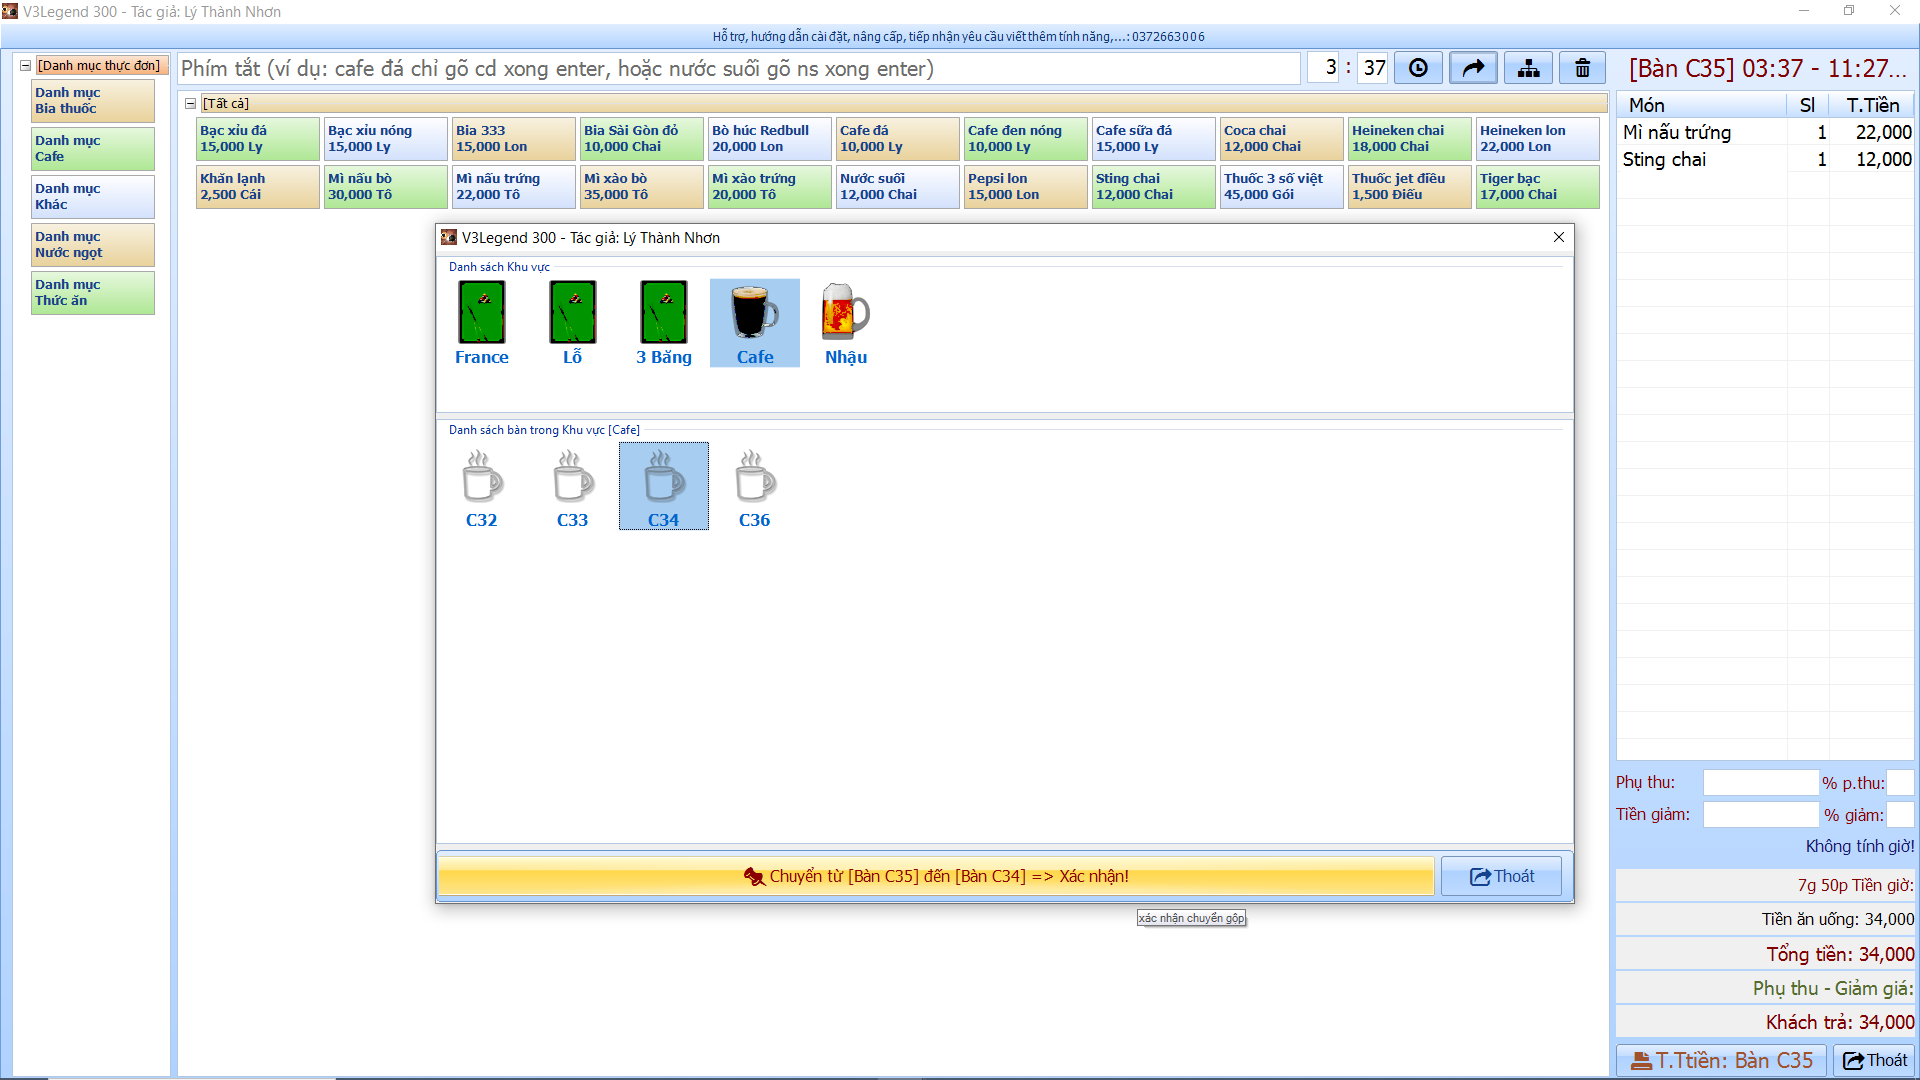
Task: Click T.Ttiền: Bàn C35 payment button
Action: [x=1722, y=1060]
